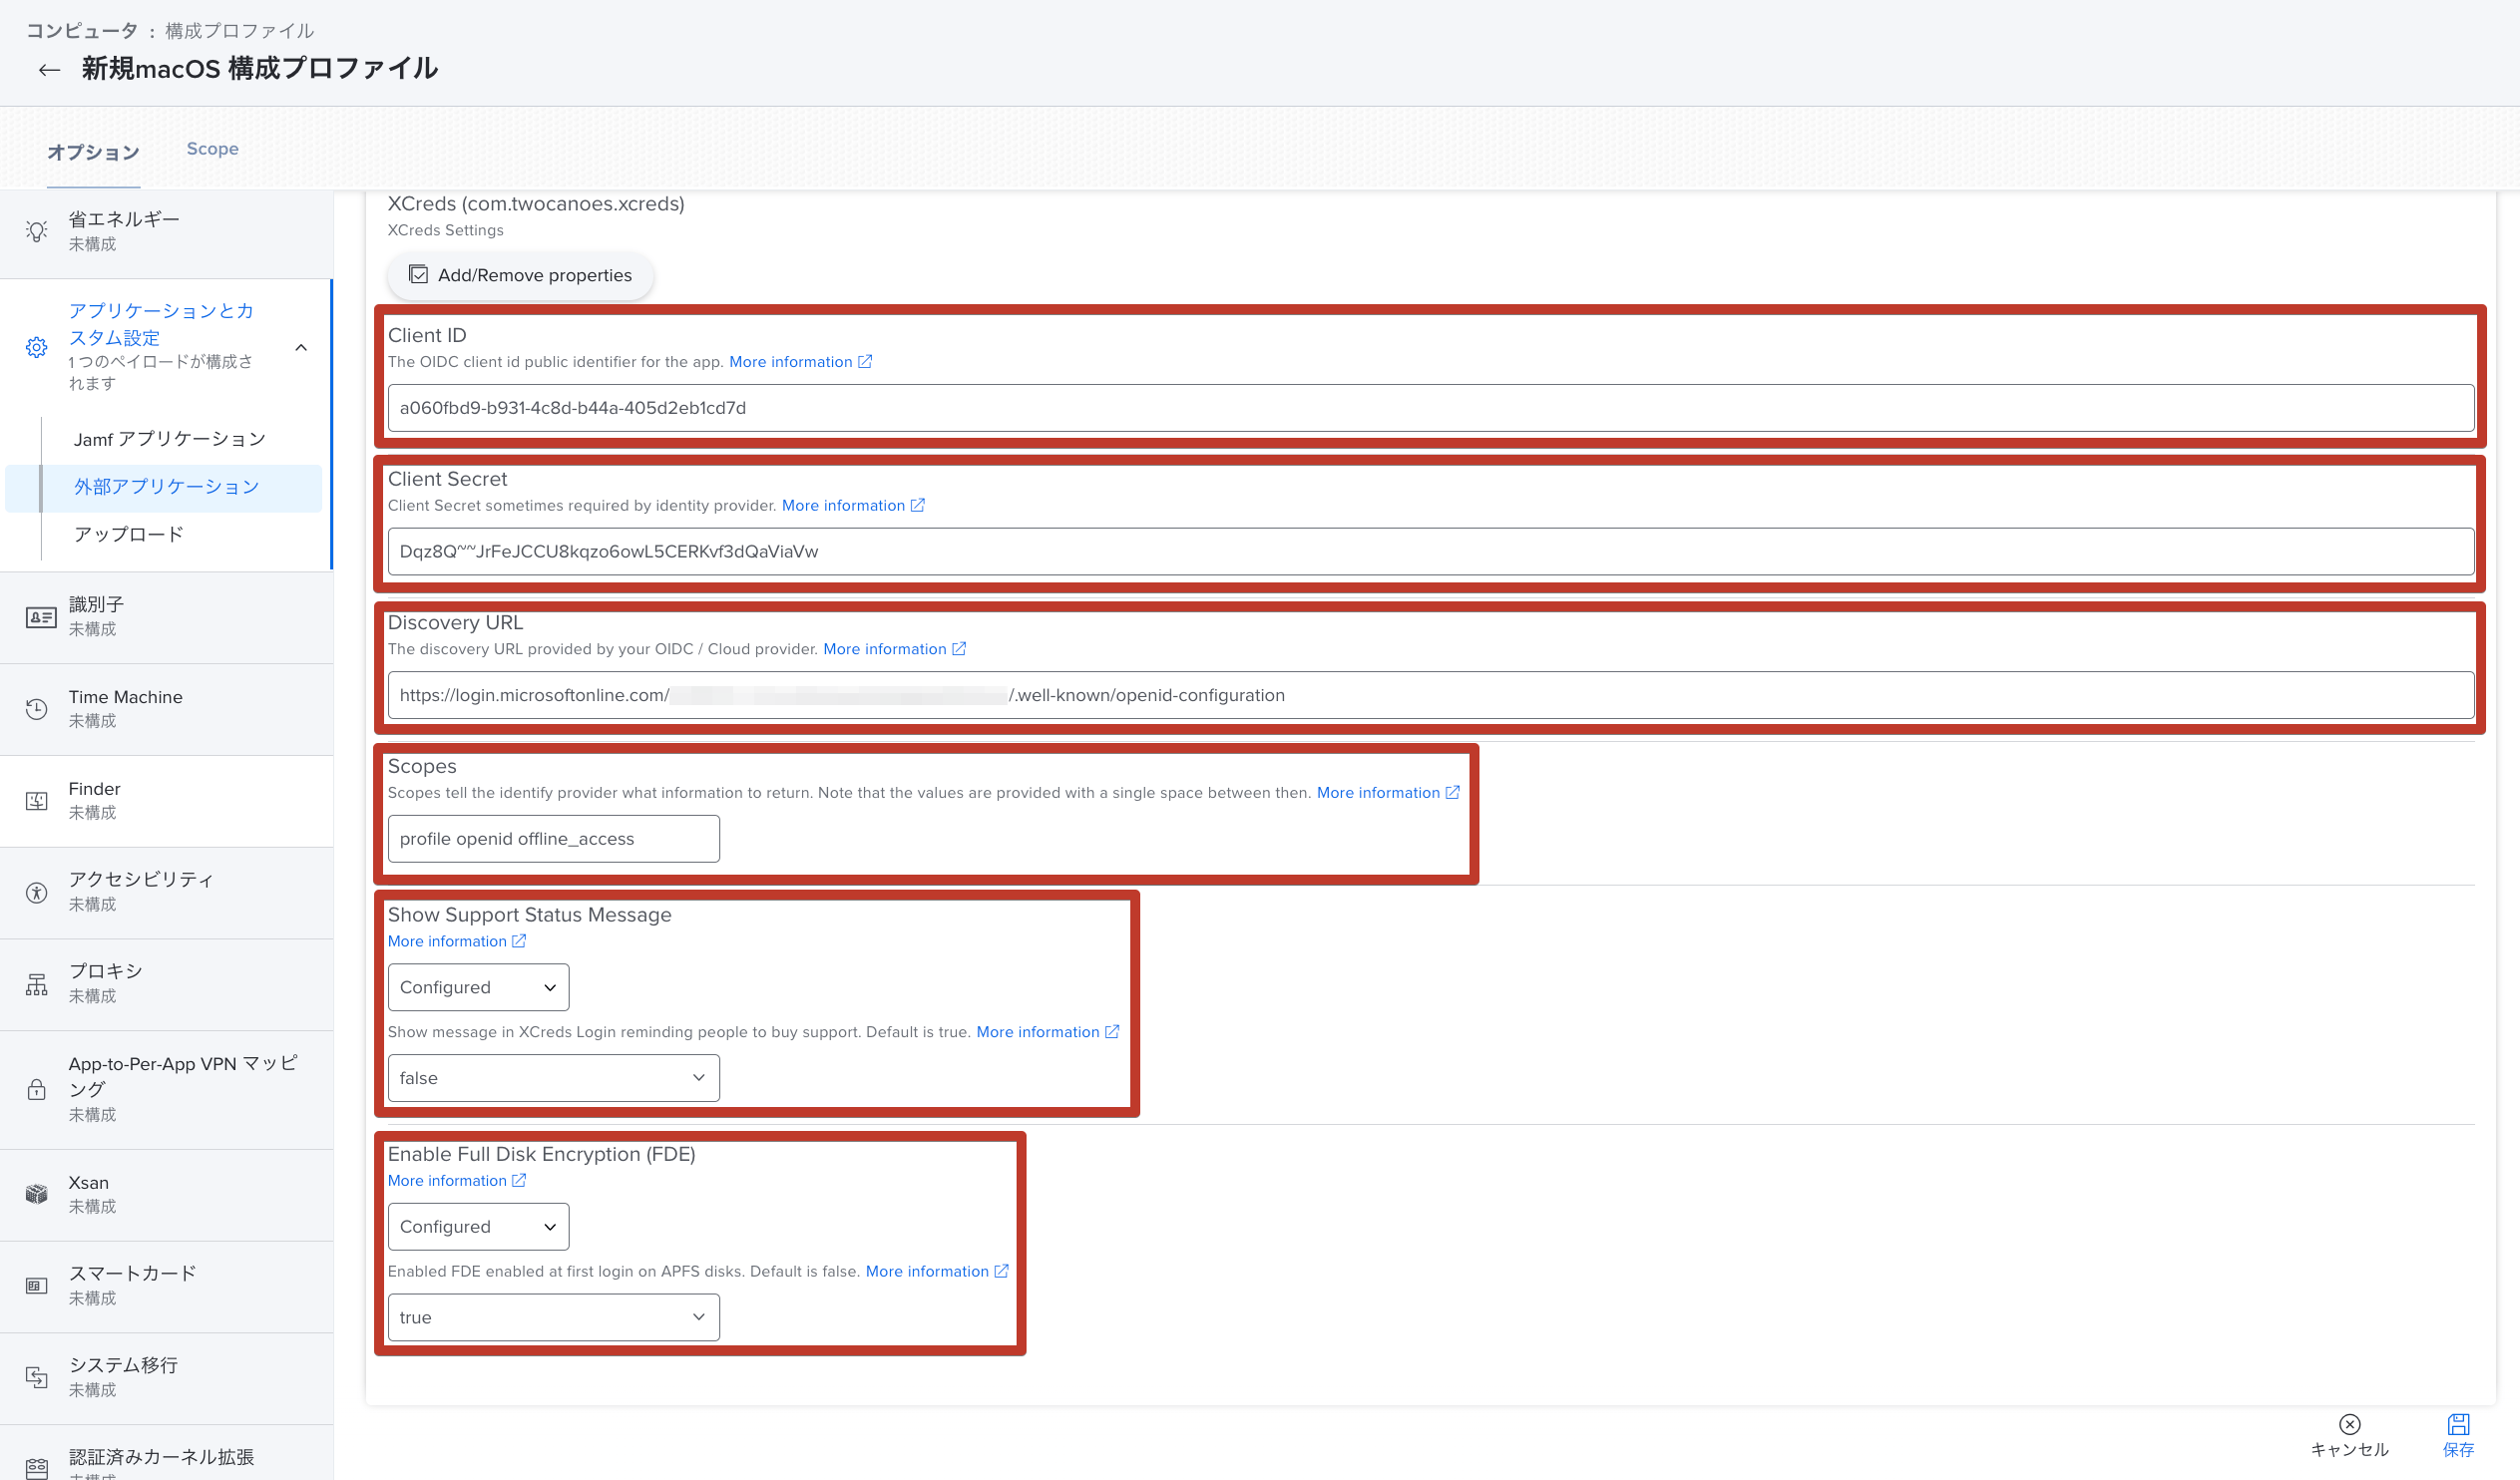
Task: Open More information link for Client Secret
Action: [853, 505]
